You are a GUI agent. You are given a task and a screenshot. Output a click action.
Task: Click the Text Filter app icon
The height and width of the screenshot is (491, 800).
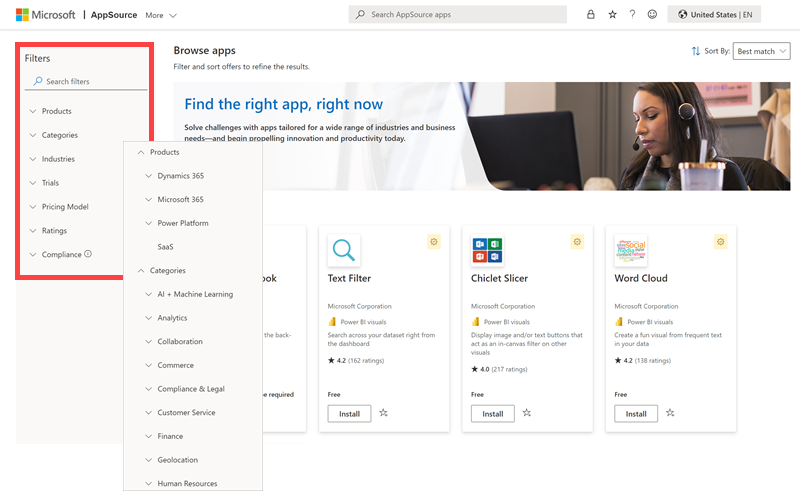(x=344, y=250)
